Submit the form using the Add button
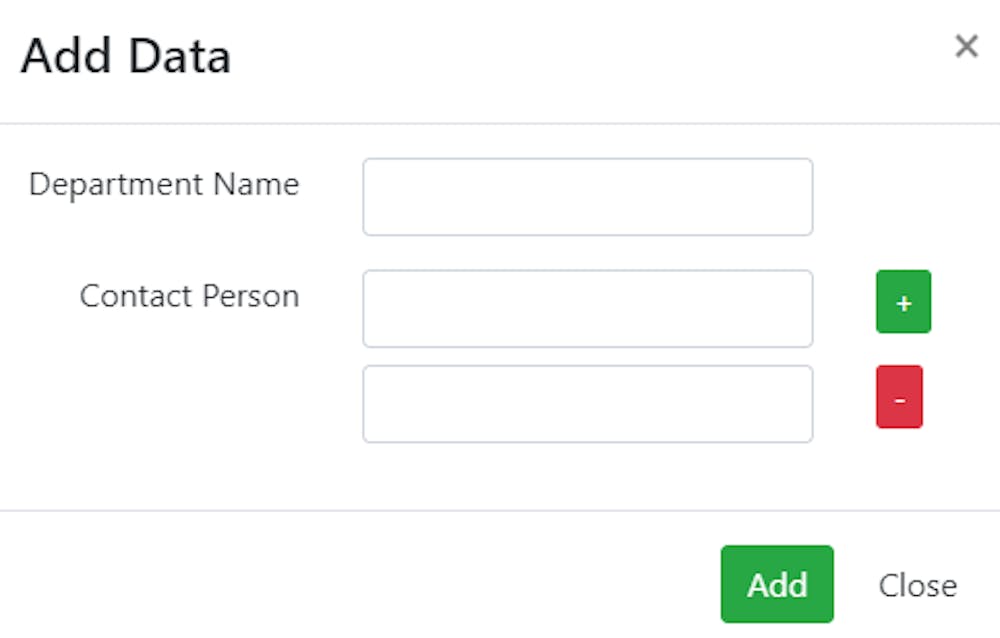Screen dimensions: 1000x638 pos(776,585)
